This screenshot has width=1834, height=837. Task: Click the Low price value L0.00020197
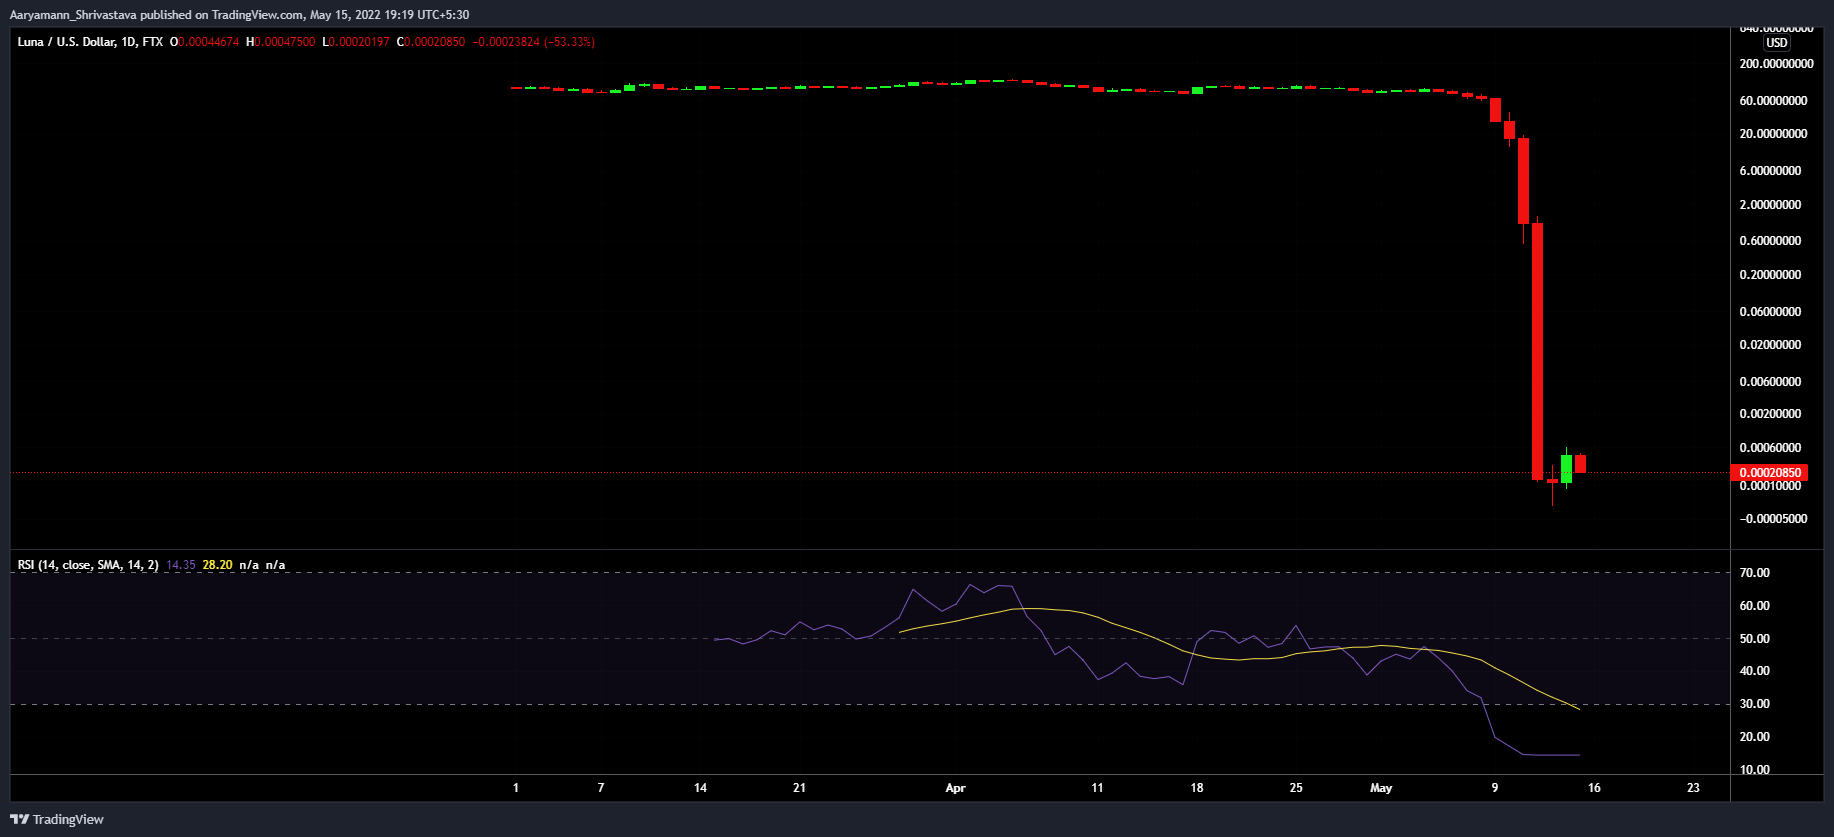point(356,42)
